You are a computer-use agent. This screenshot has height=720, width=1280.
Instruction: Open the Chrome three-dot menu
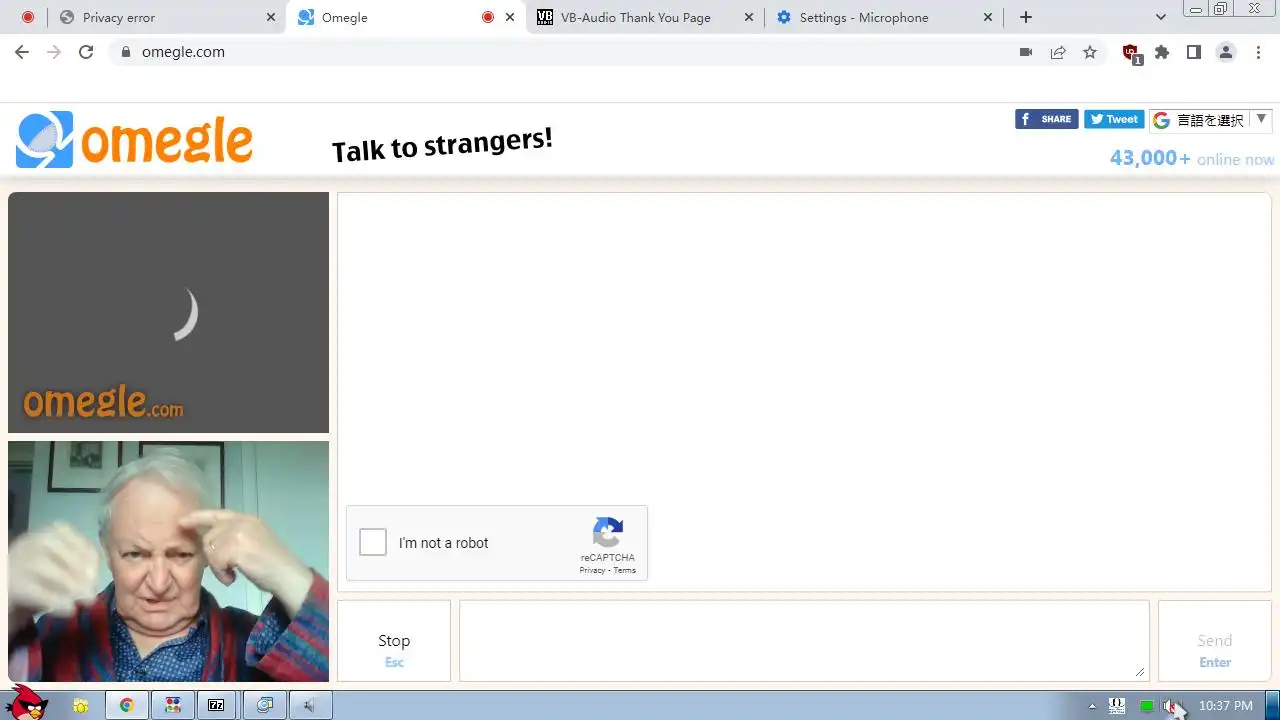1258,52
